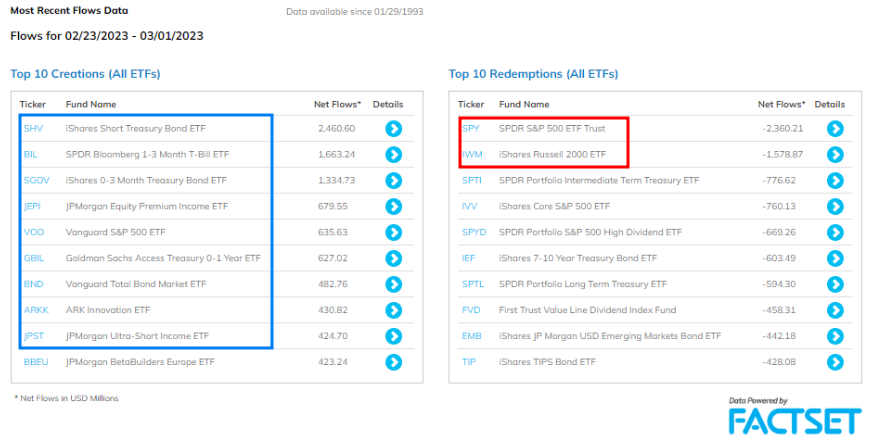
Task: Select fund name ARK Innovation ETF
Action: pos(108,310)
